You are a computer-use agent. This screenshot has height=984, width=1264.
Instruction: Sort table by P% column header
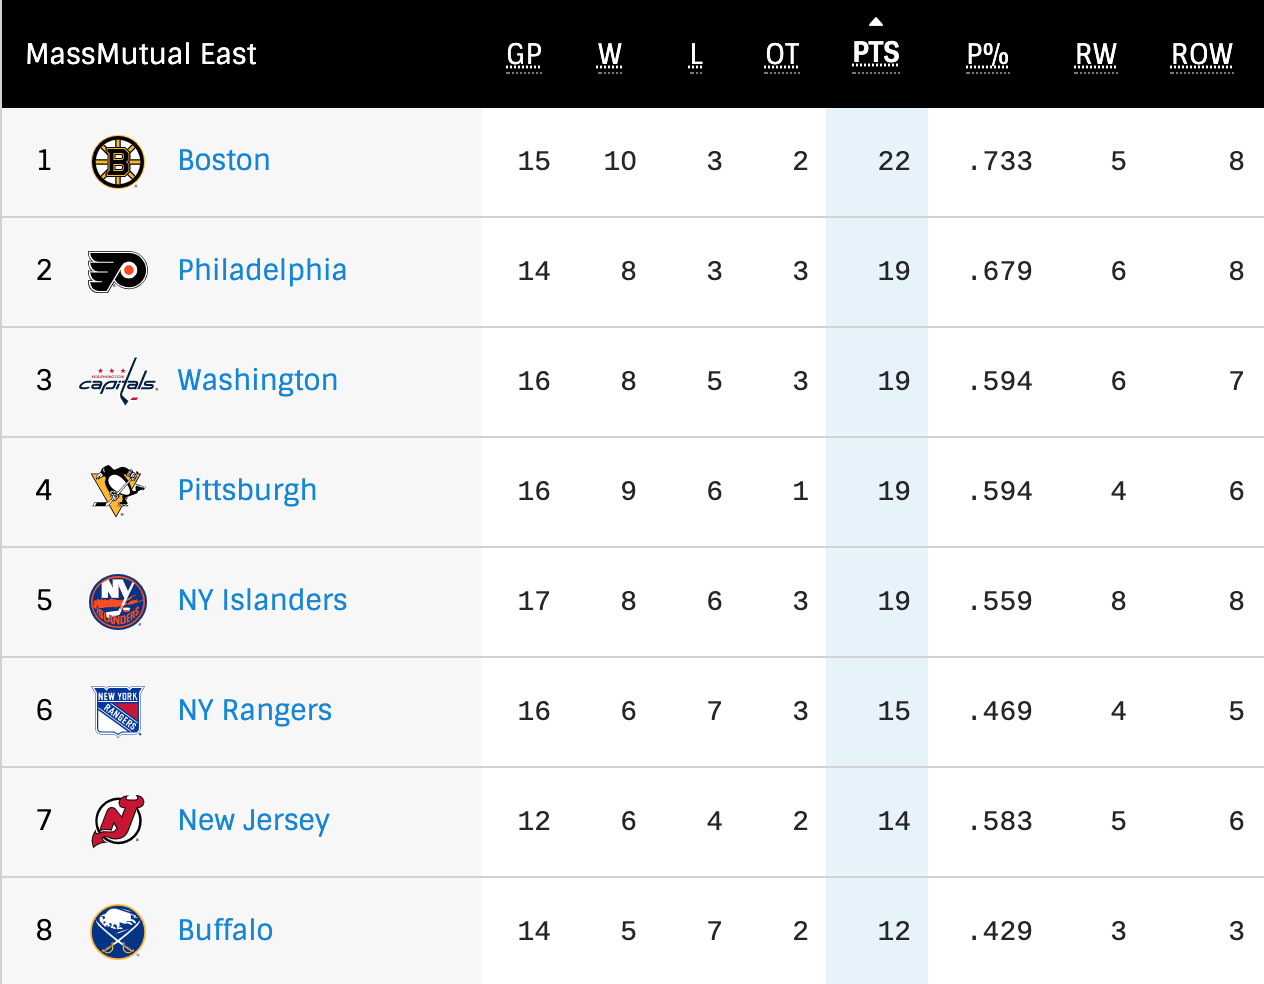987,54
